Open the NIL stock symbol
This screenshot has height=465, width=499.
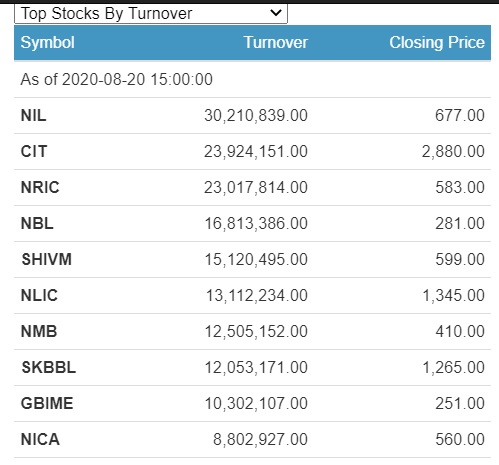point(33,116)
